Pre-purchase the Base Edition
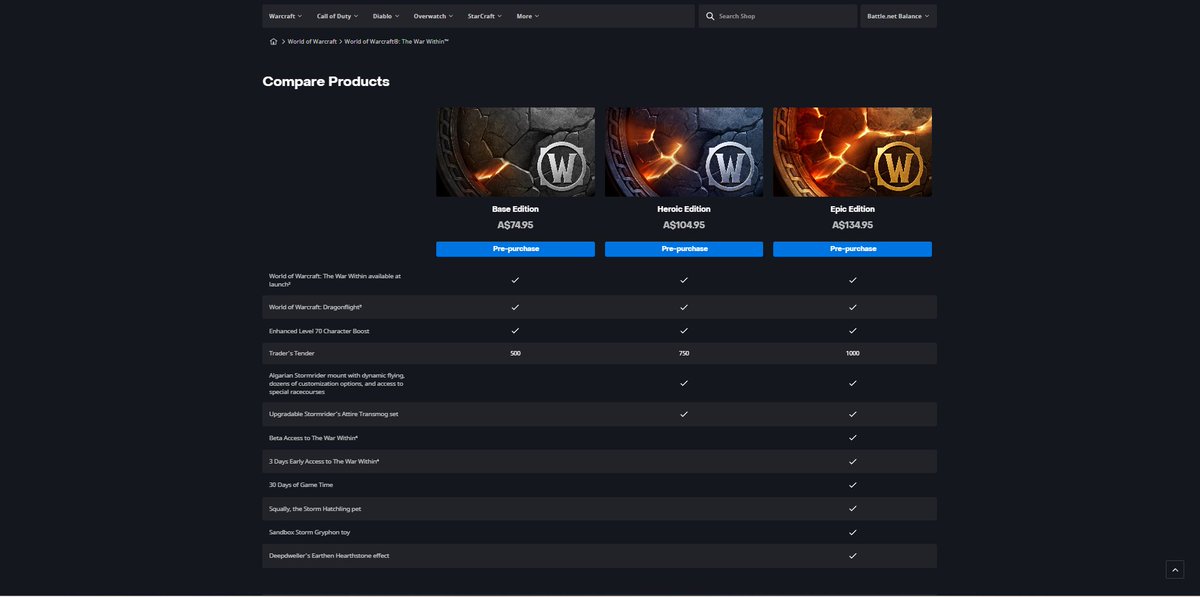Image resolution: width=1200 pixels, height=597 pixels. (515, 249)
